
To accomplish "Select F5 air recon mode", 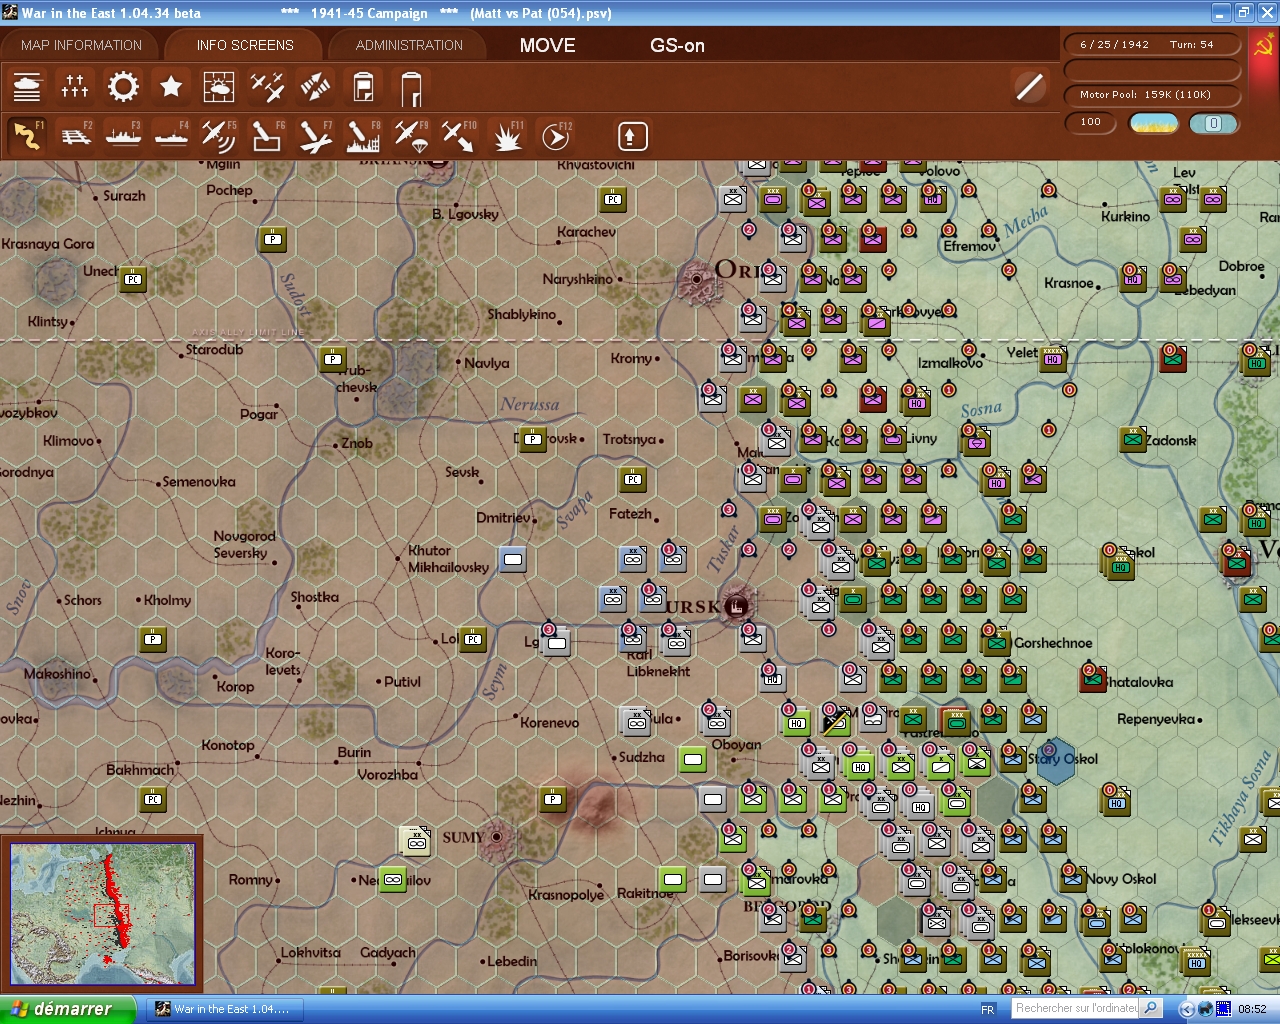I will (x=219, y=136).
